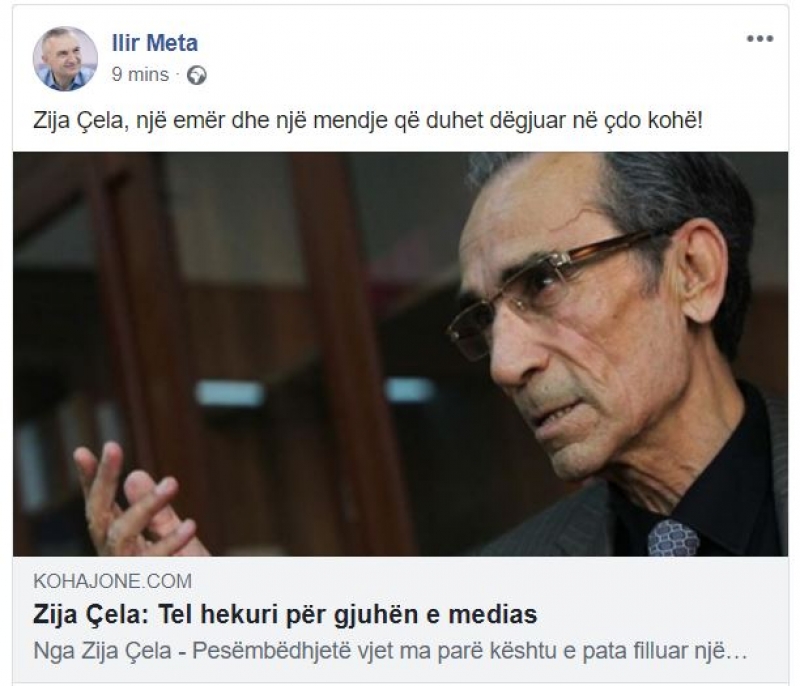Visit the Ilir Meta profile name link
Screen dimensions: 800x686
click(155, 43)
